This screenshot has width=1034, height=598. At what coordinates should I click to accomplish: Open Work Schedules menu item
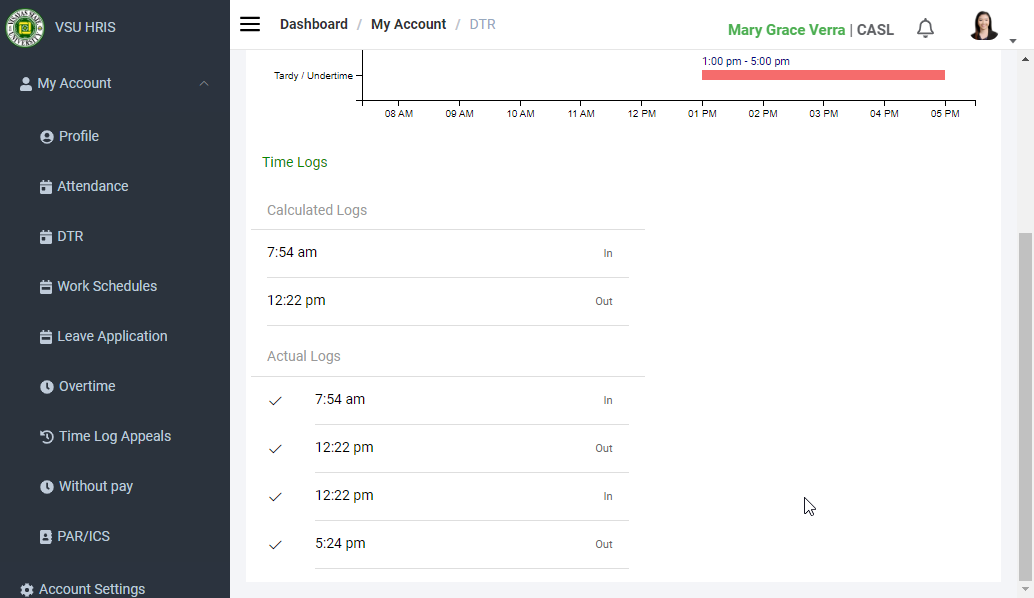(106, 286)
